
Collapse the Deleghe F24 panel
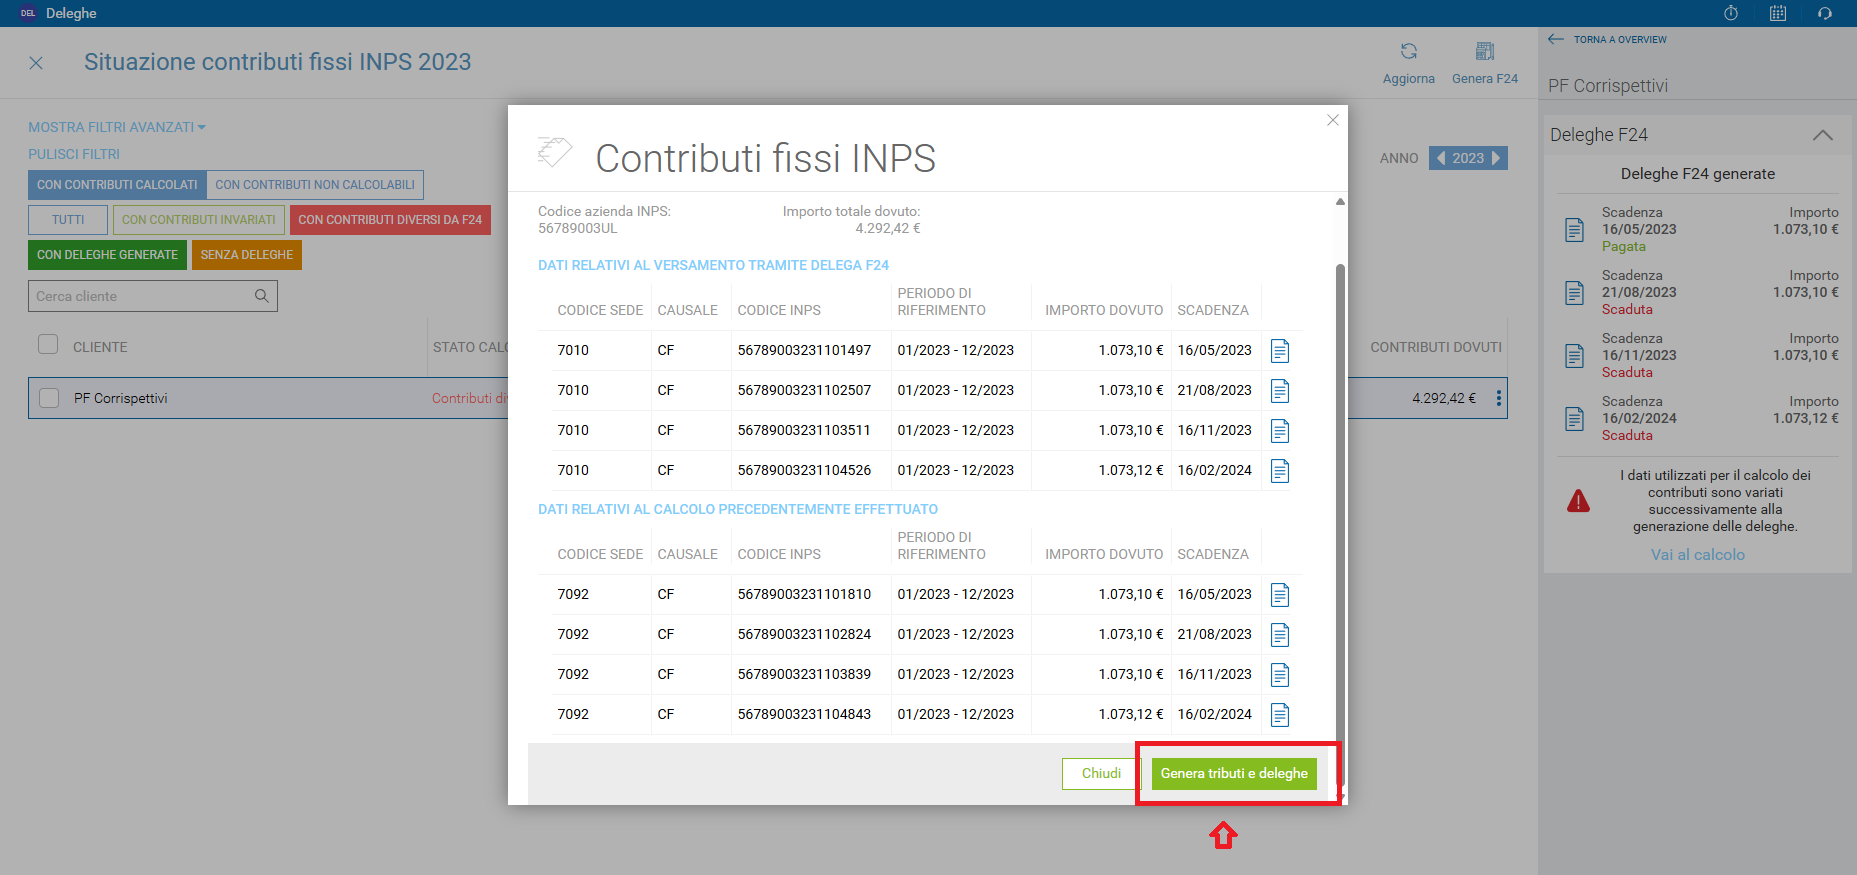click(x=1823, y=135)
